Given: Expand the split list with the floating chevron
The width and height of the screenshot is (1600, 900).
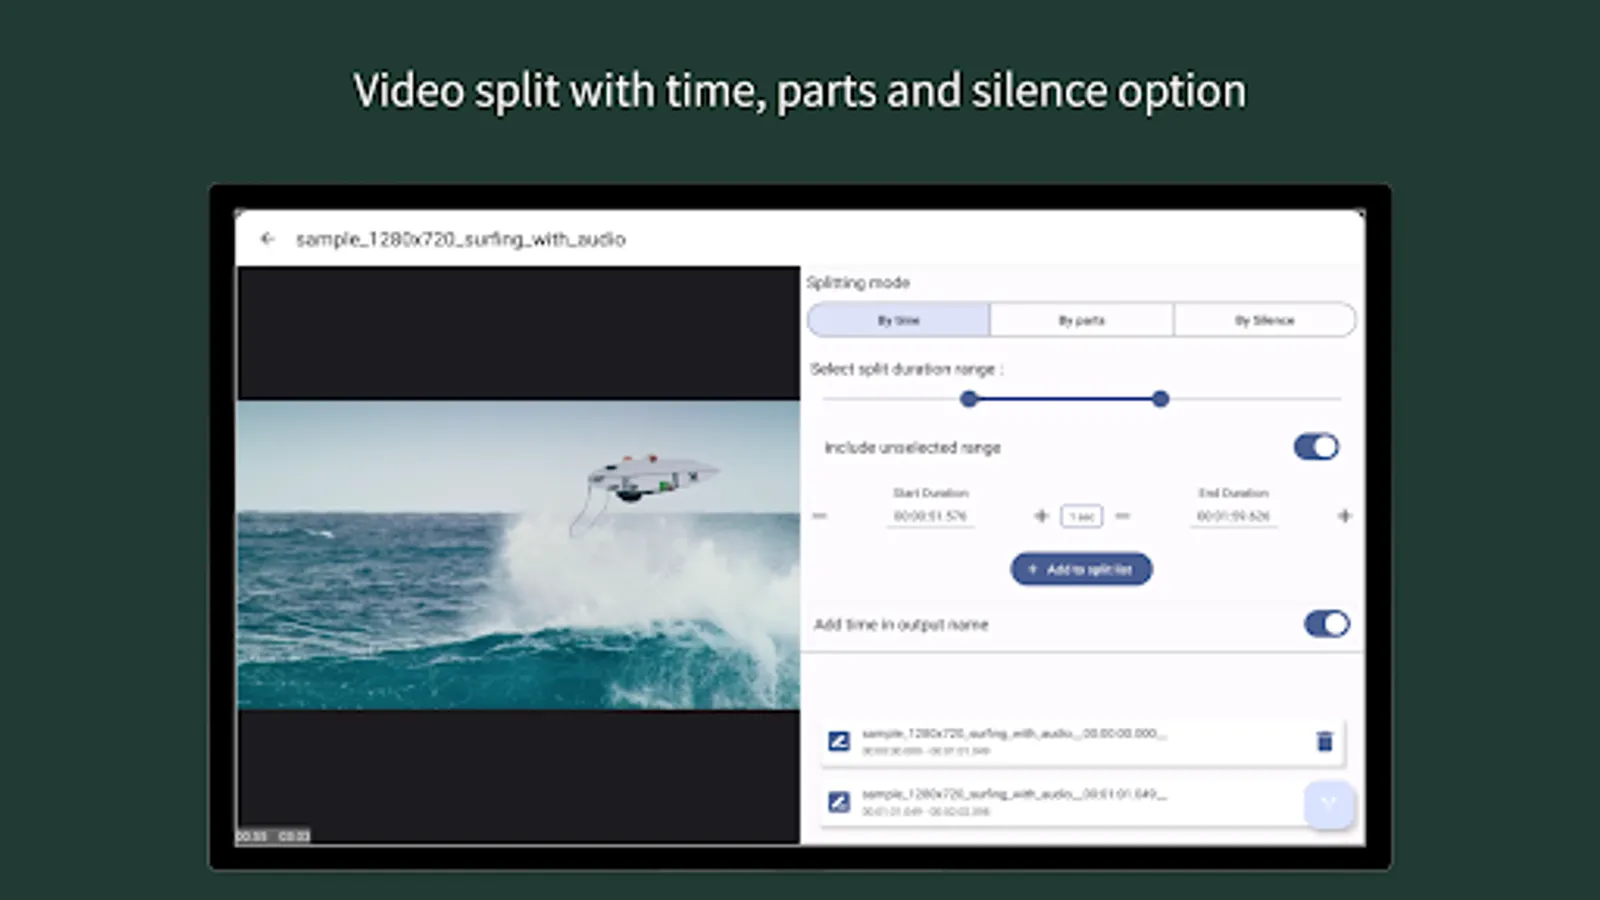Looking at the screenshot, I should click(1329, 805).
